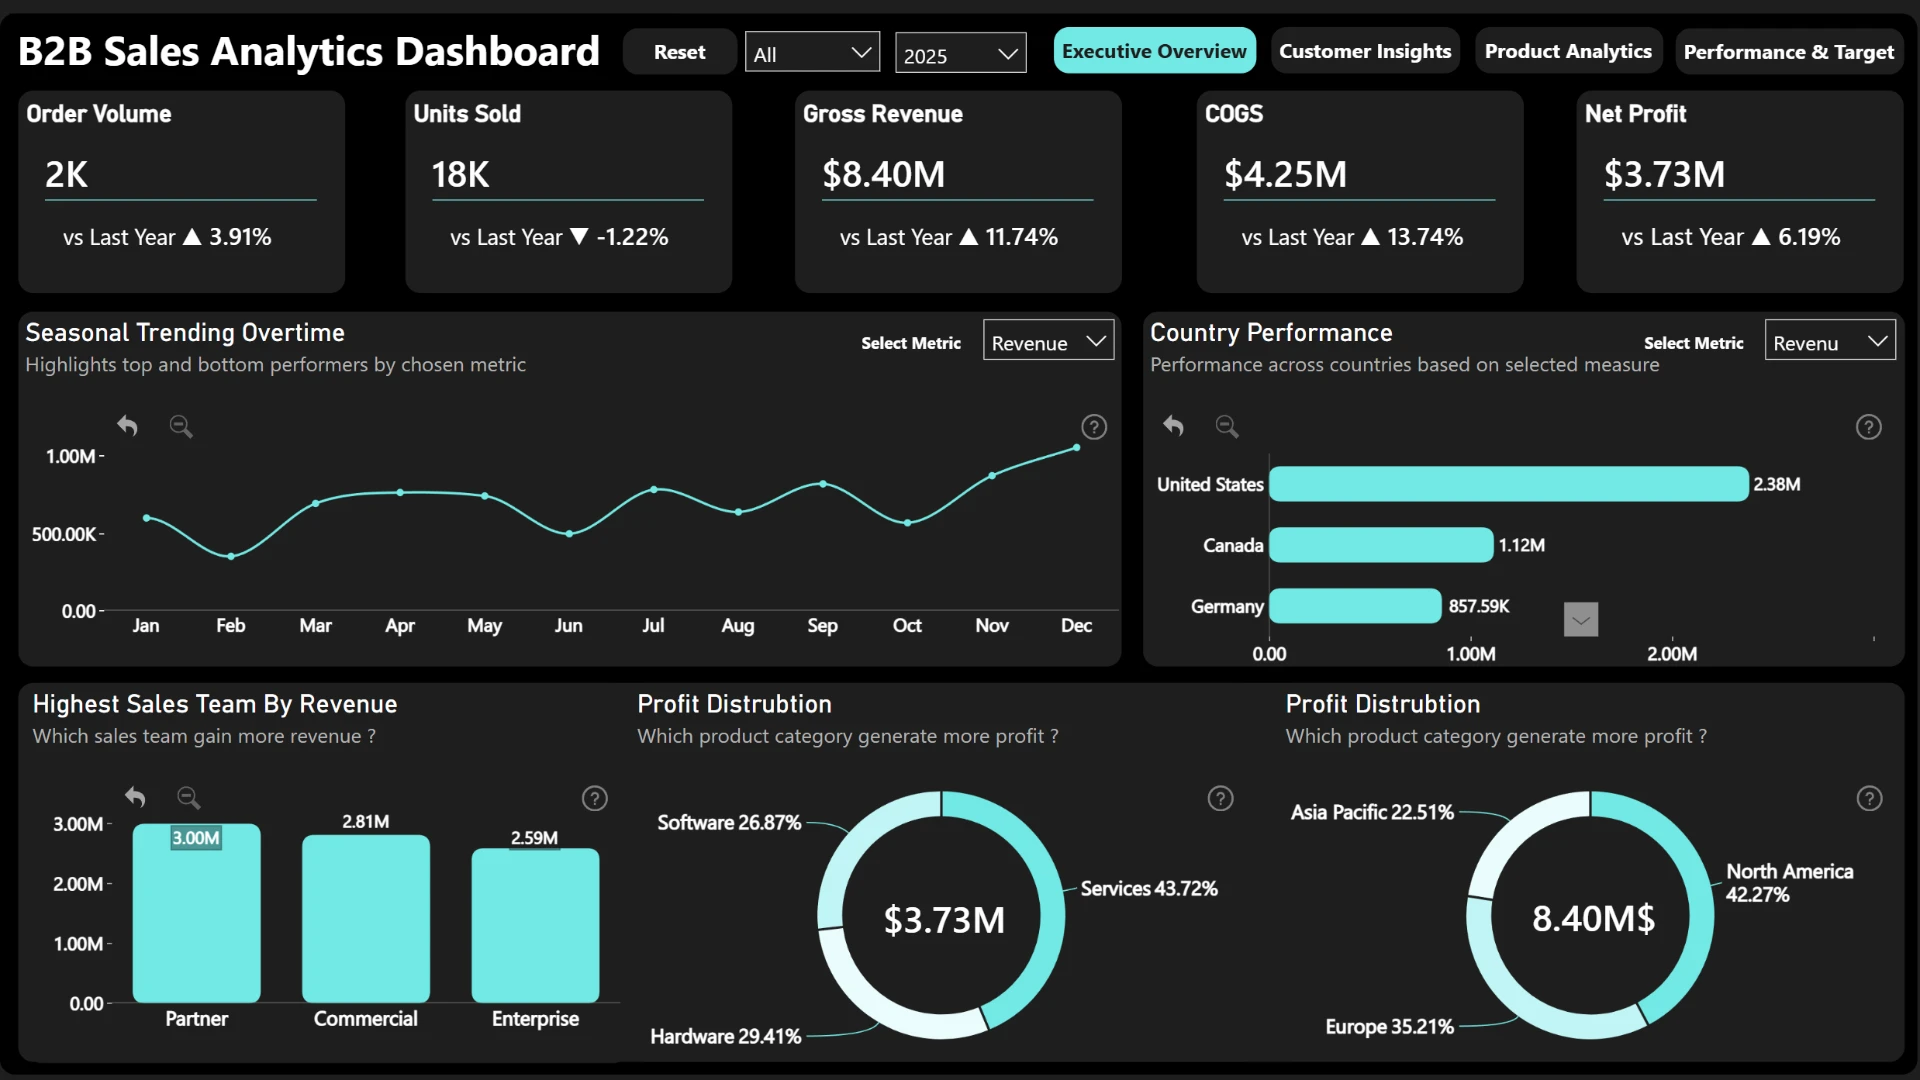Click scroll-down arrow in Country Performance chart

(x=1580, y=620)
